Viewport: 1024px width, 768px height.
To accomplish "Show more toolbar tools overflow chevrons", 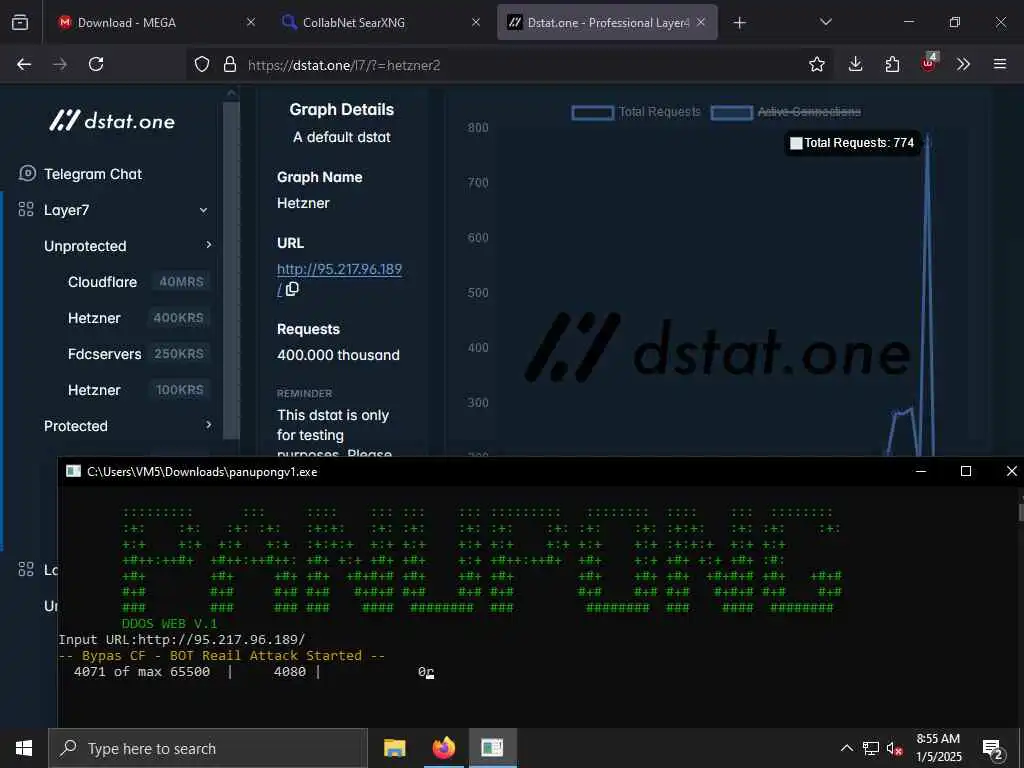I will click(x=963, y=64).
